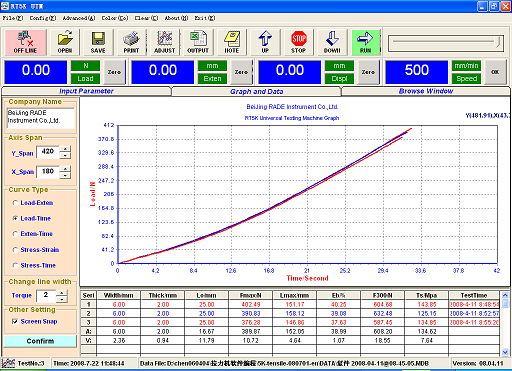Open a data file with OPEN

point(65,42)
